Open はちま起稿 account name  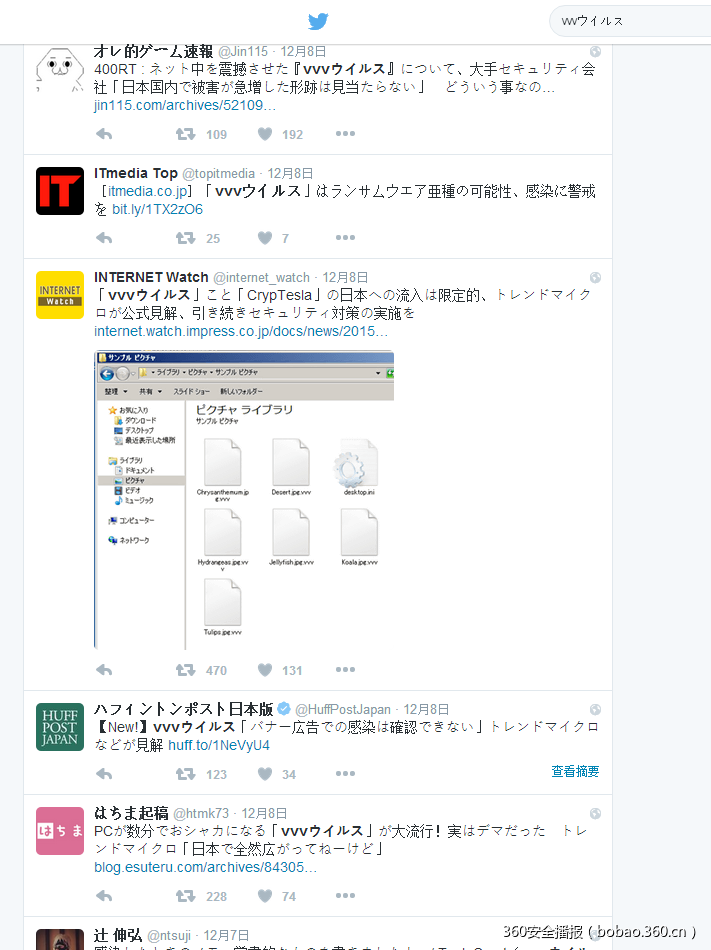pyautogui.click(x=131, y=813)
